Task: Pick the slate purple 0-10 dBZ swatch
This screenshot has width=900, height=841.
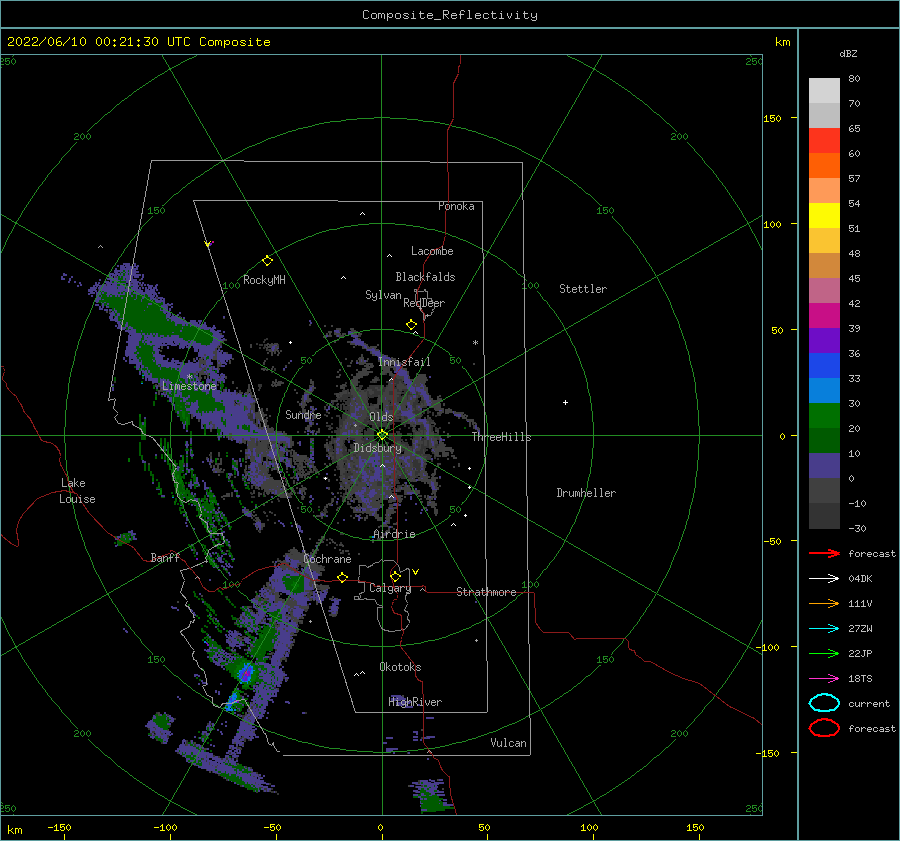Action: 824,466
